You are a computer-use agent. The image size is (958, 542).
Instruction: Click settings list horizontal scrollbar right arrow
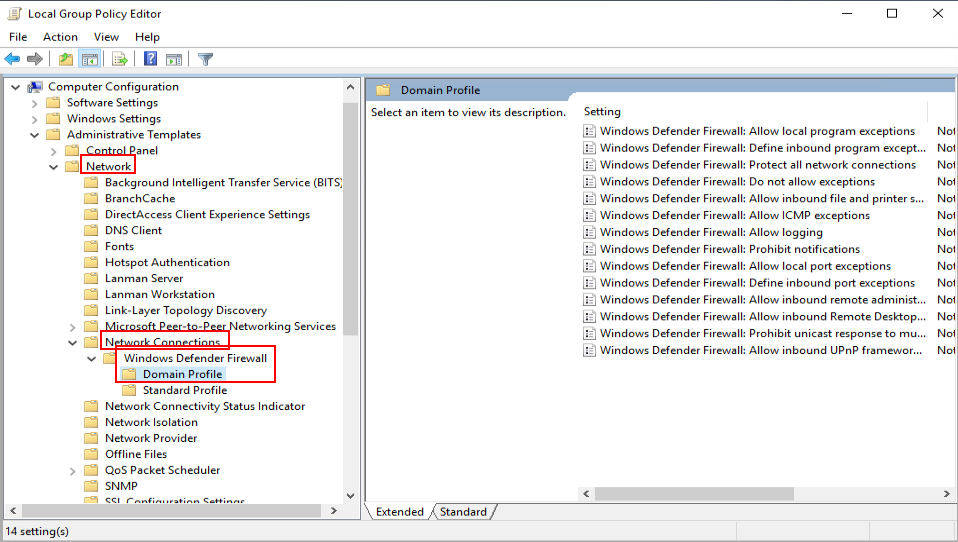coord(946,493)
